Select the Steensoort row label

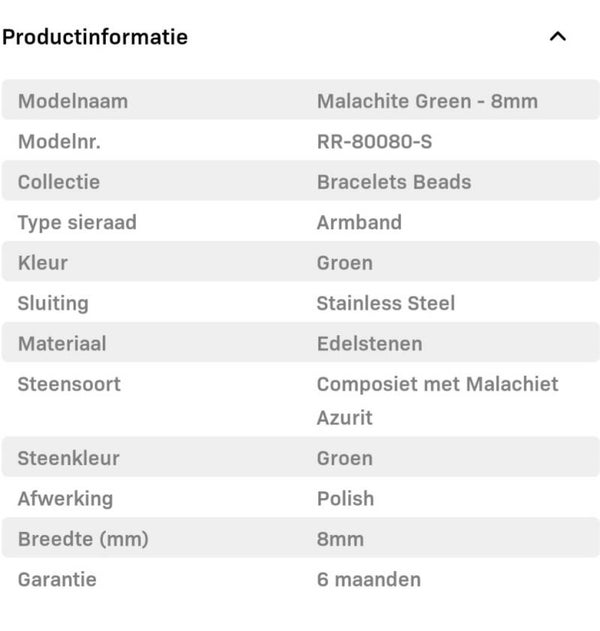tap(69, 384)
